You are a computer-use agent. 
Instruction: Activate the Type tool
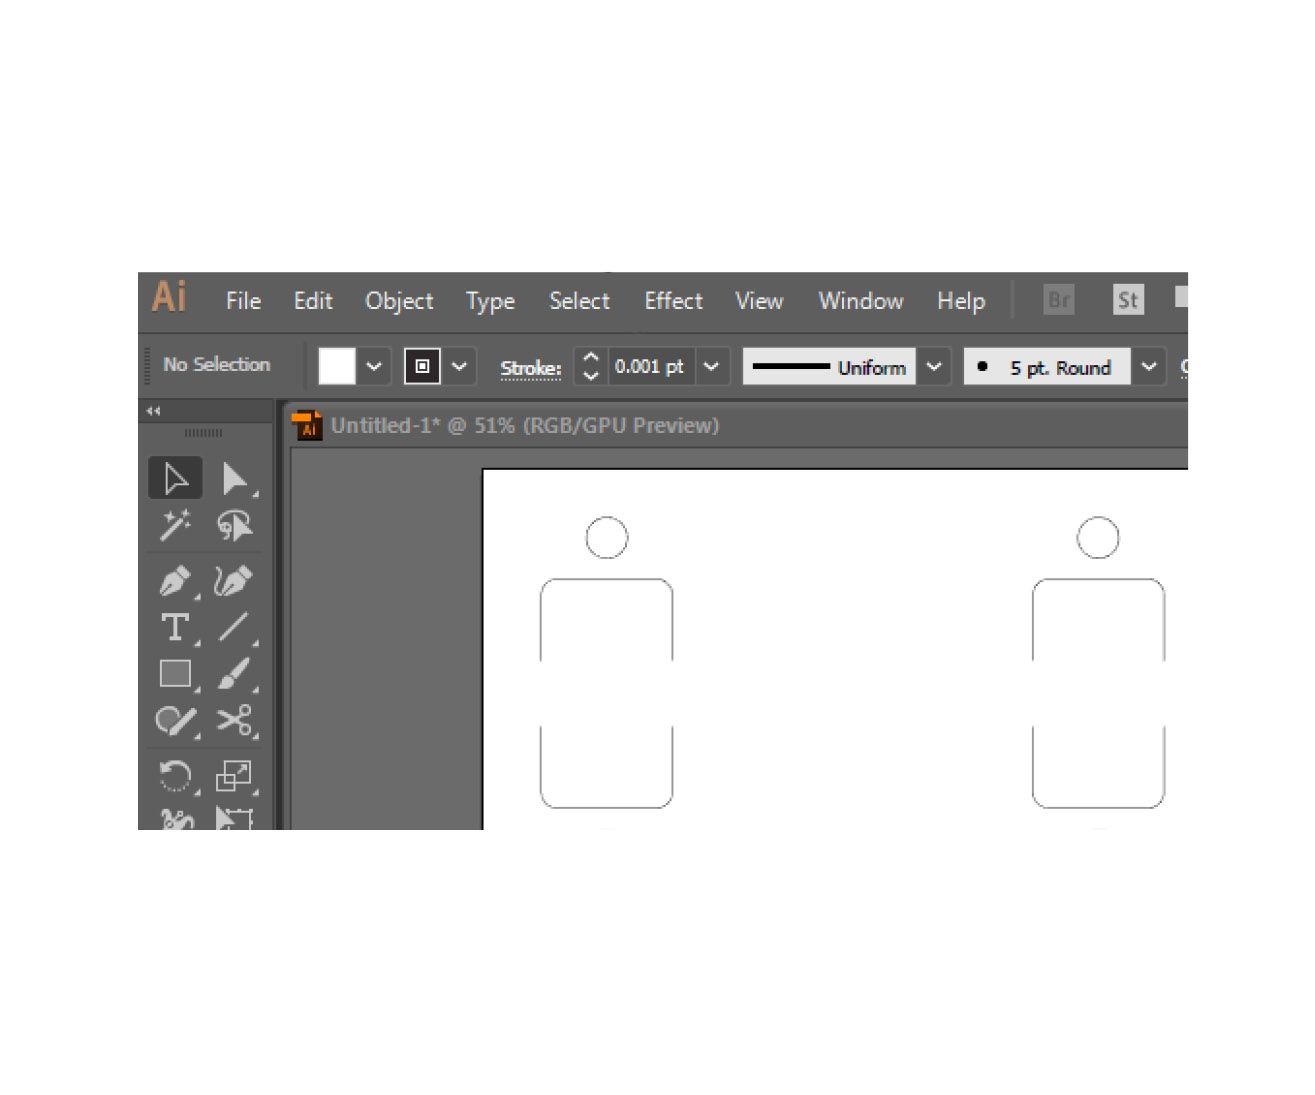click(176, 628)
